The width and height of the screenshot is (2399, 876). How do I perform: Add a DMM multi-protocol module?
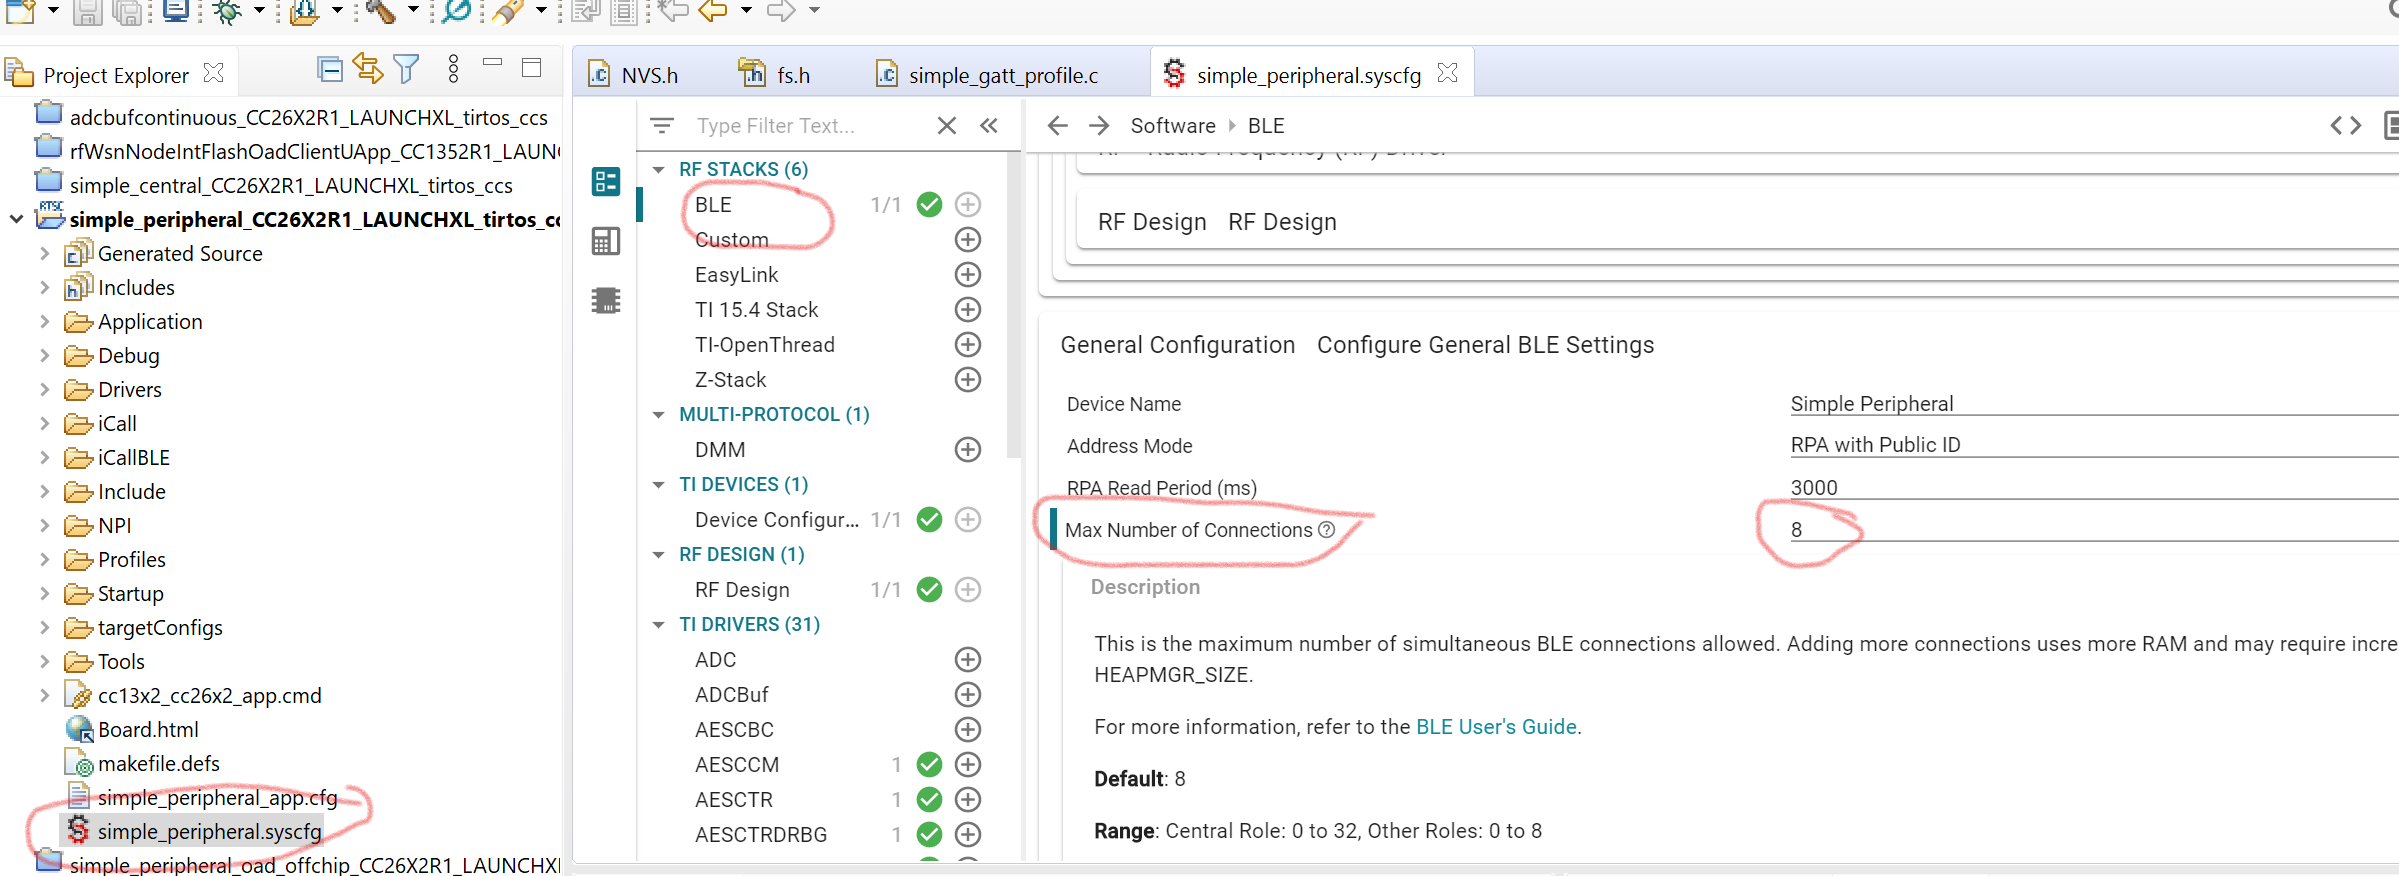[967, 450]
